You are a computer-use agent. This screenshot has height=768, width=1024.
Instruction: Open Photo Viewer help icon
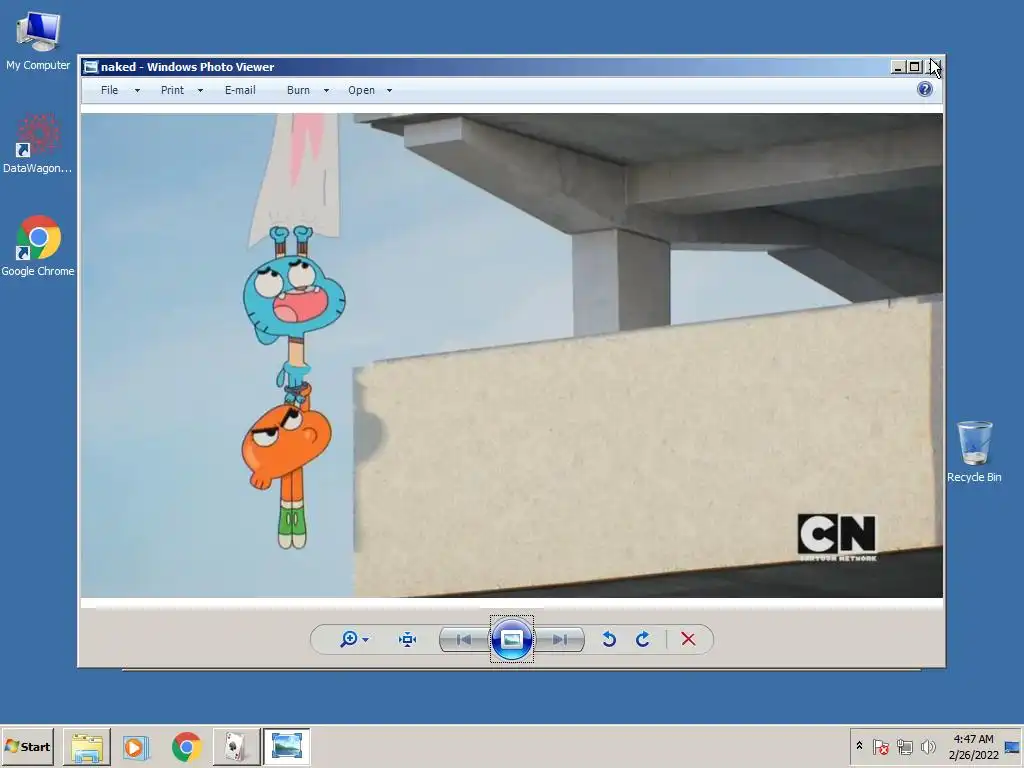(925, 89)
